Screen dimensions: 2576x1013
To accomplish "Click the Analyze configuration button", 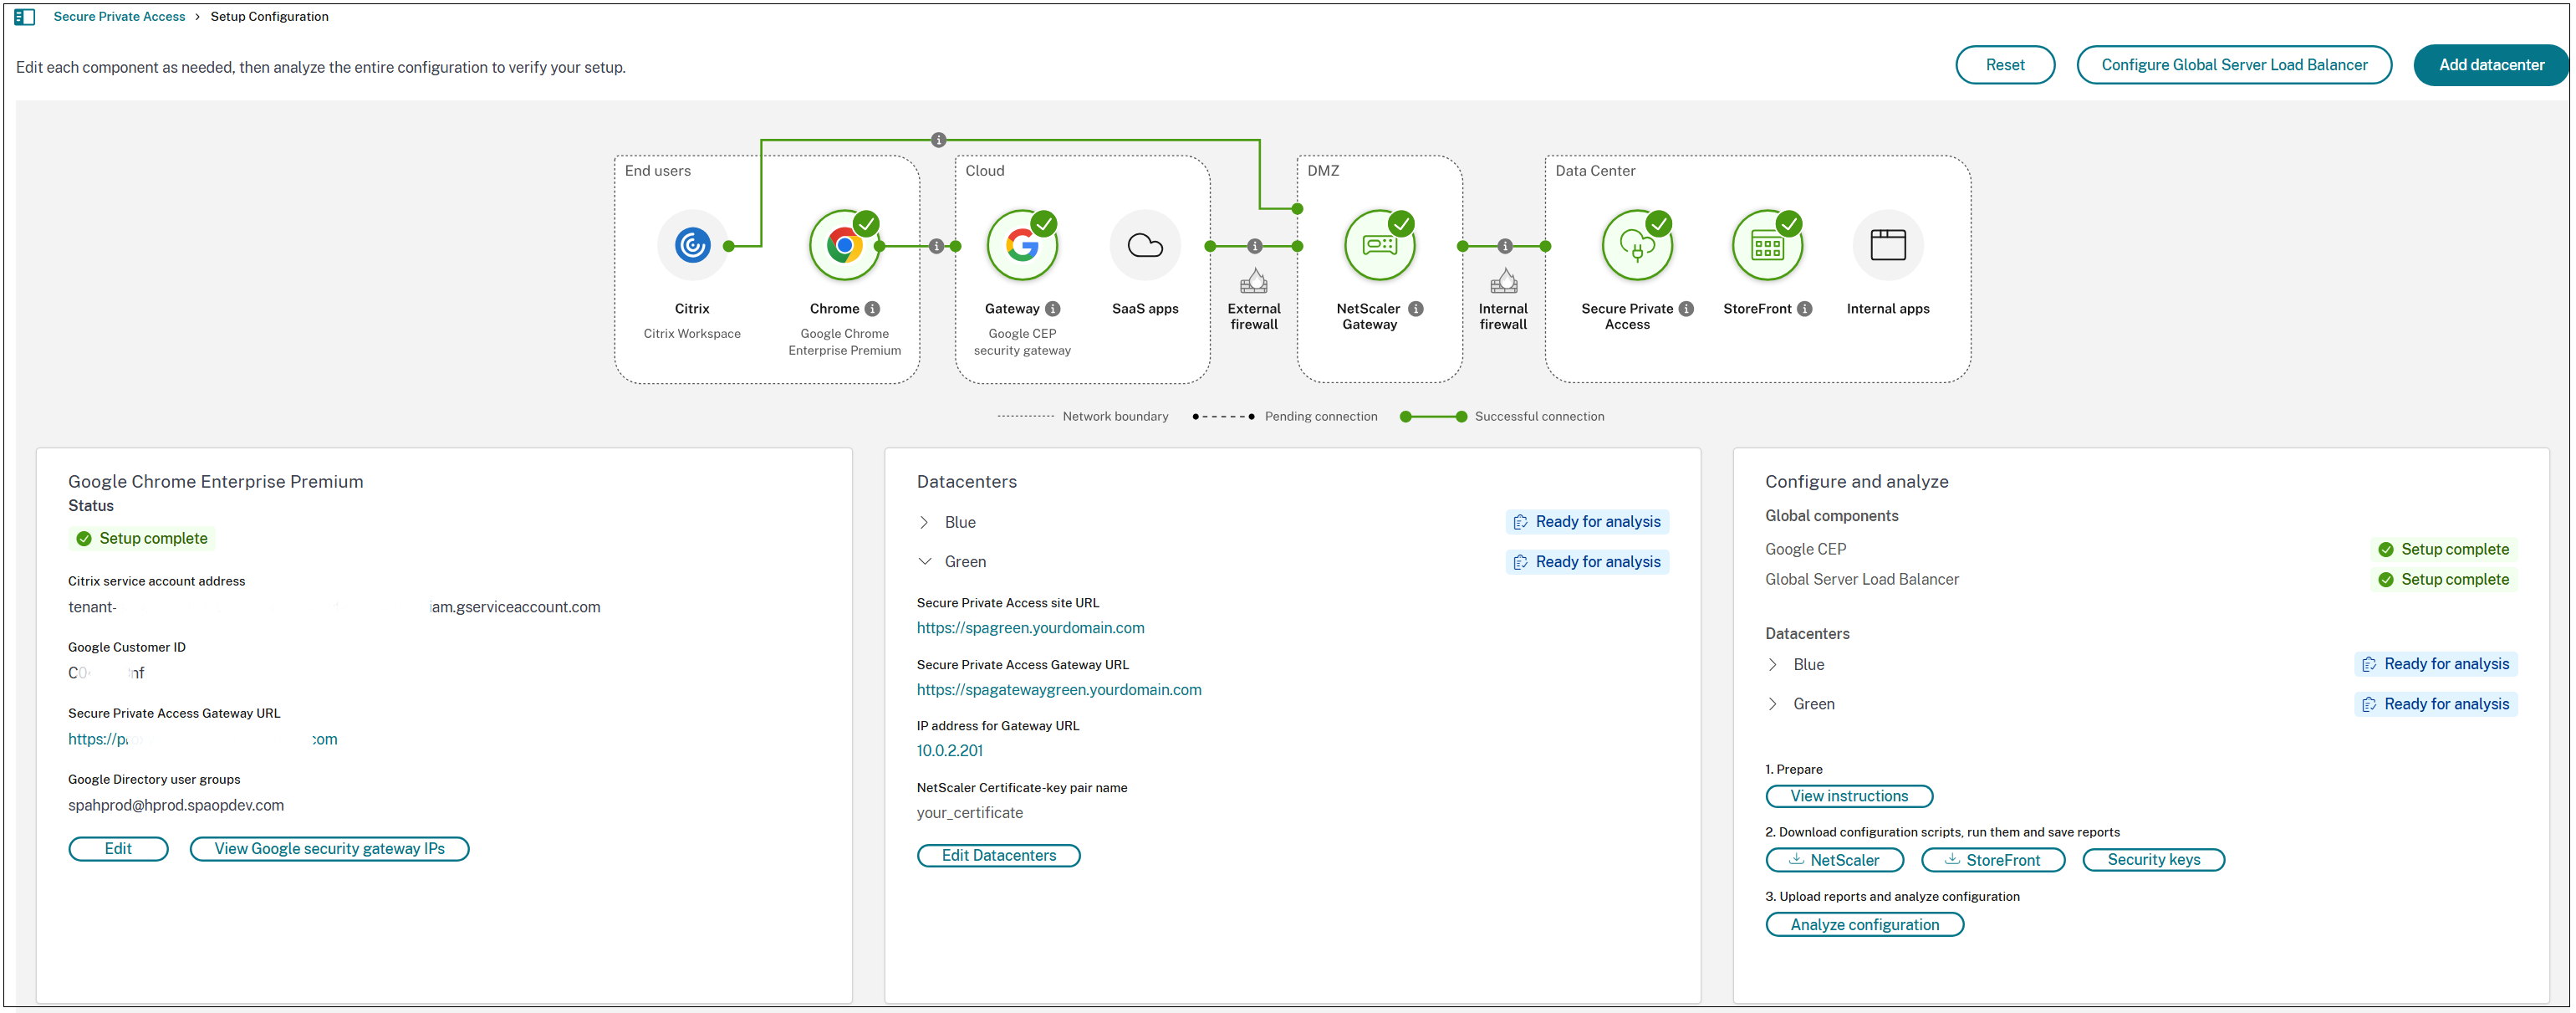I will point(1864,924).
